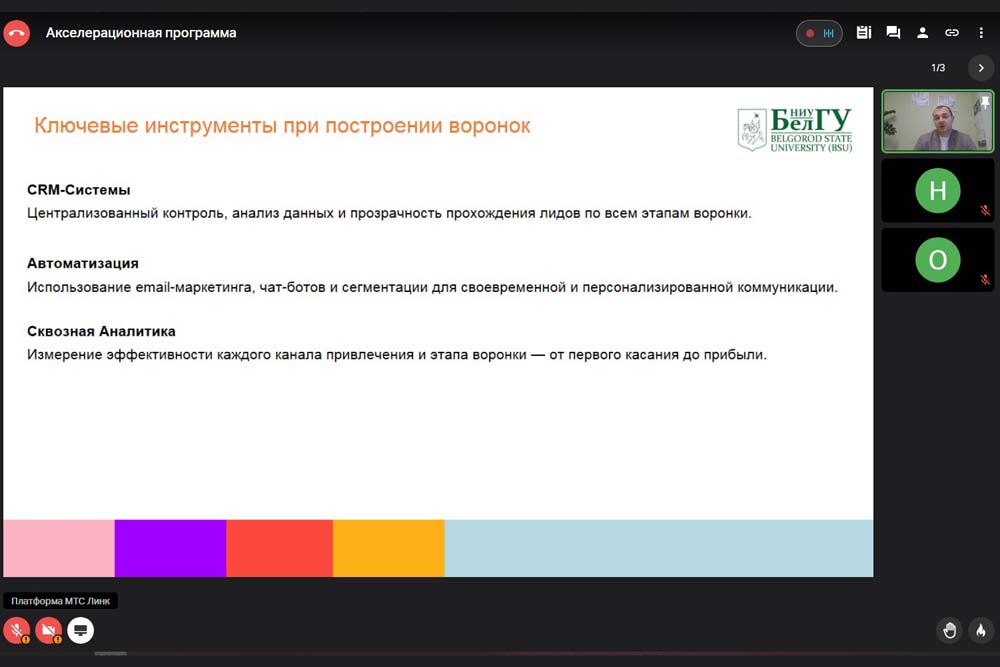
Task: Start screen sharing with monitor icon
Action: coord(81,630)
